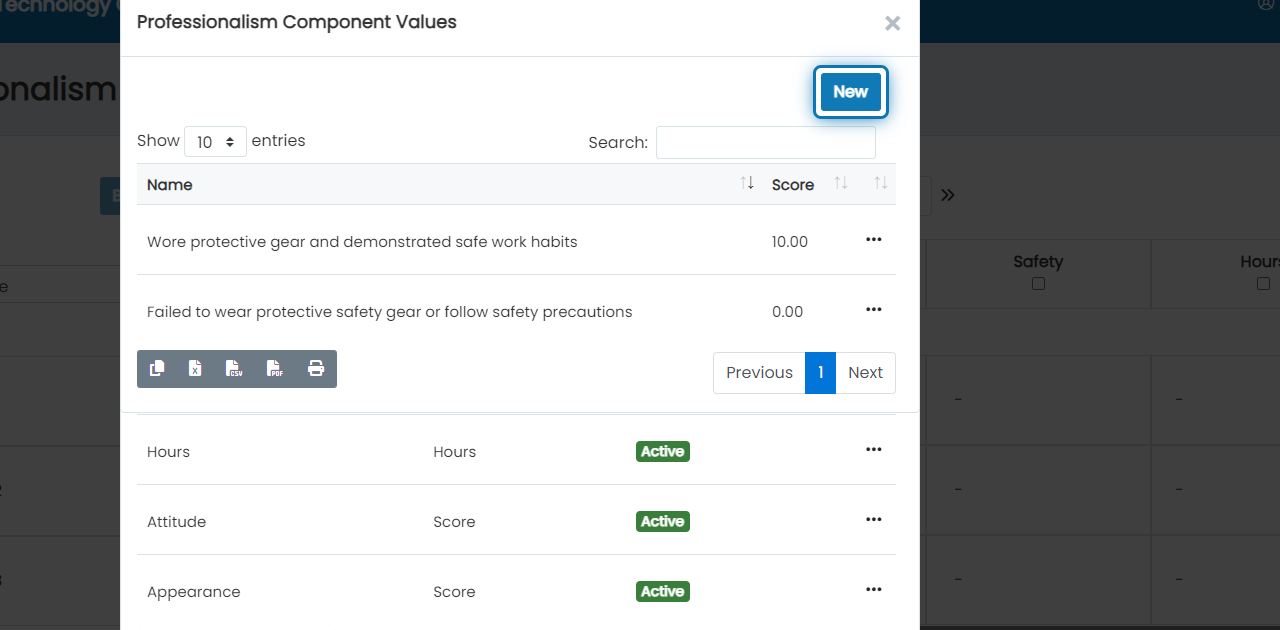
Task: Click the Active badge in Attitude row
Action: 663,522
